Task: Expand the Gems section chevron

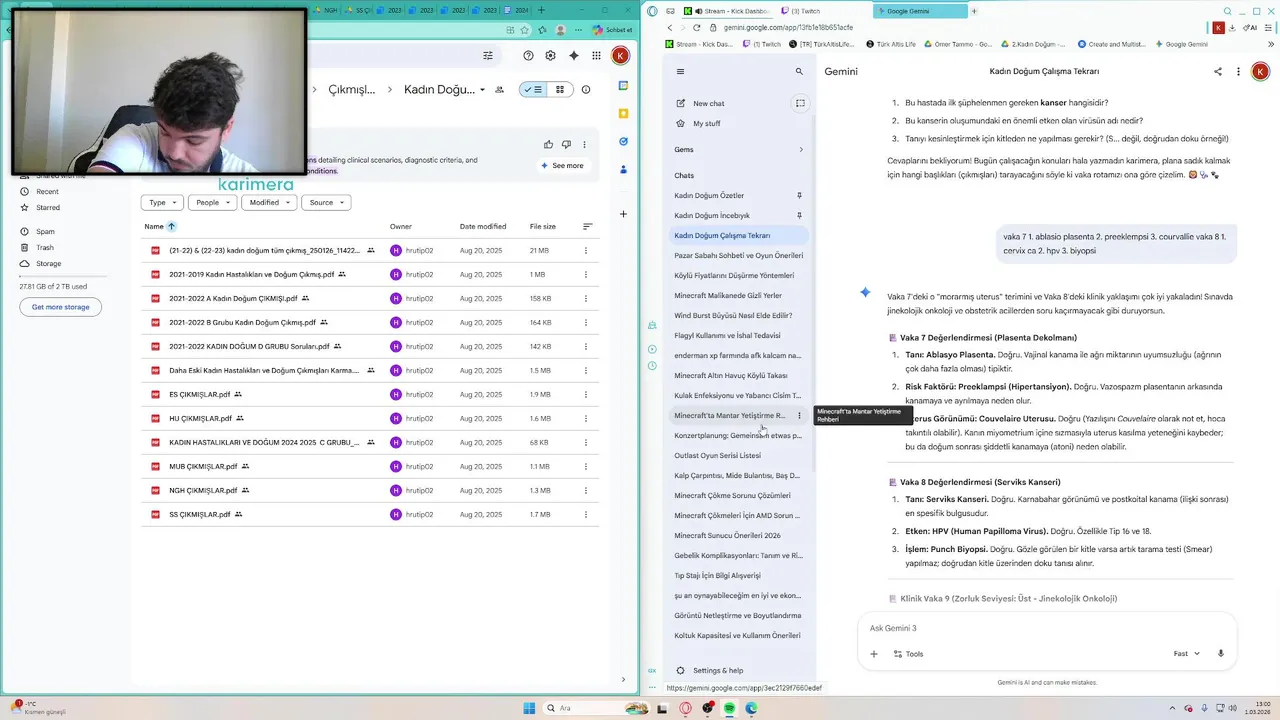Action: point(801,150)
